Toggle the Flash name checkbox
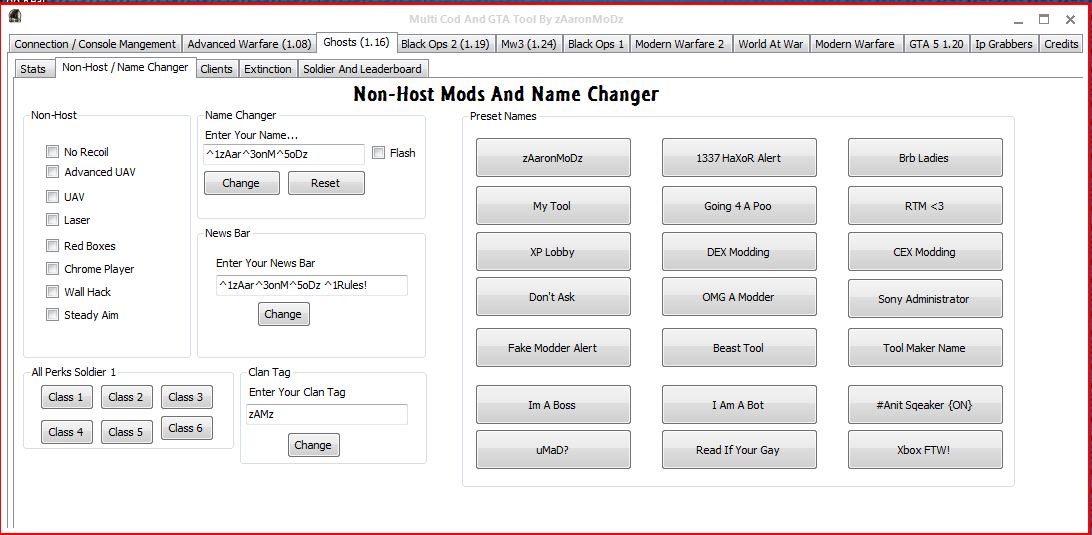Image resolution: width=1092 pixels, height=535 pixels. [378, 153]
